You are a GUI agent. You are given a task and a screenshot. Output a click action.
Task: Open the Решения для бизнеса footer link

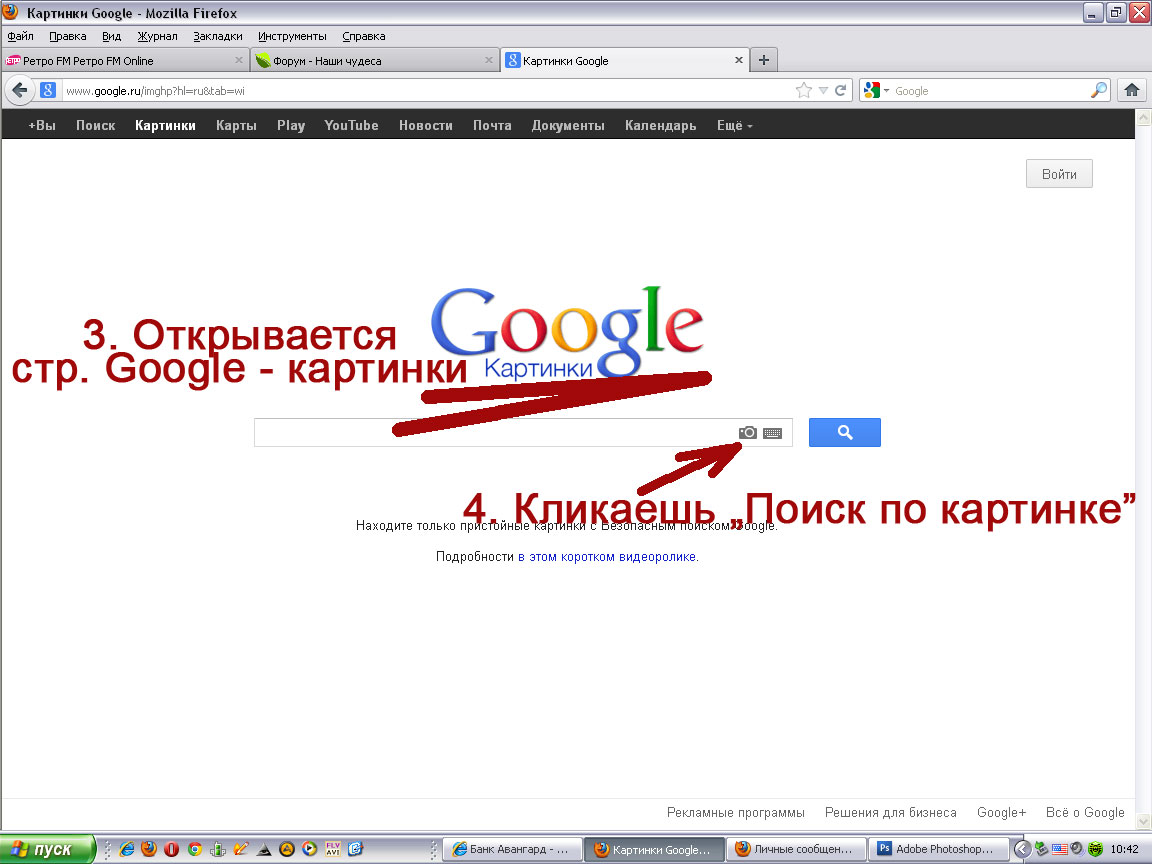point(890,813)
